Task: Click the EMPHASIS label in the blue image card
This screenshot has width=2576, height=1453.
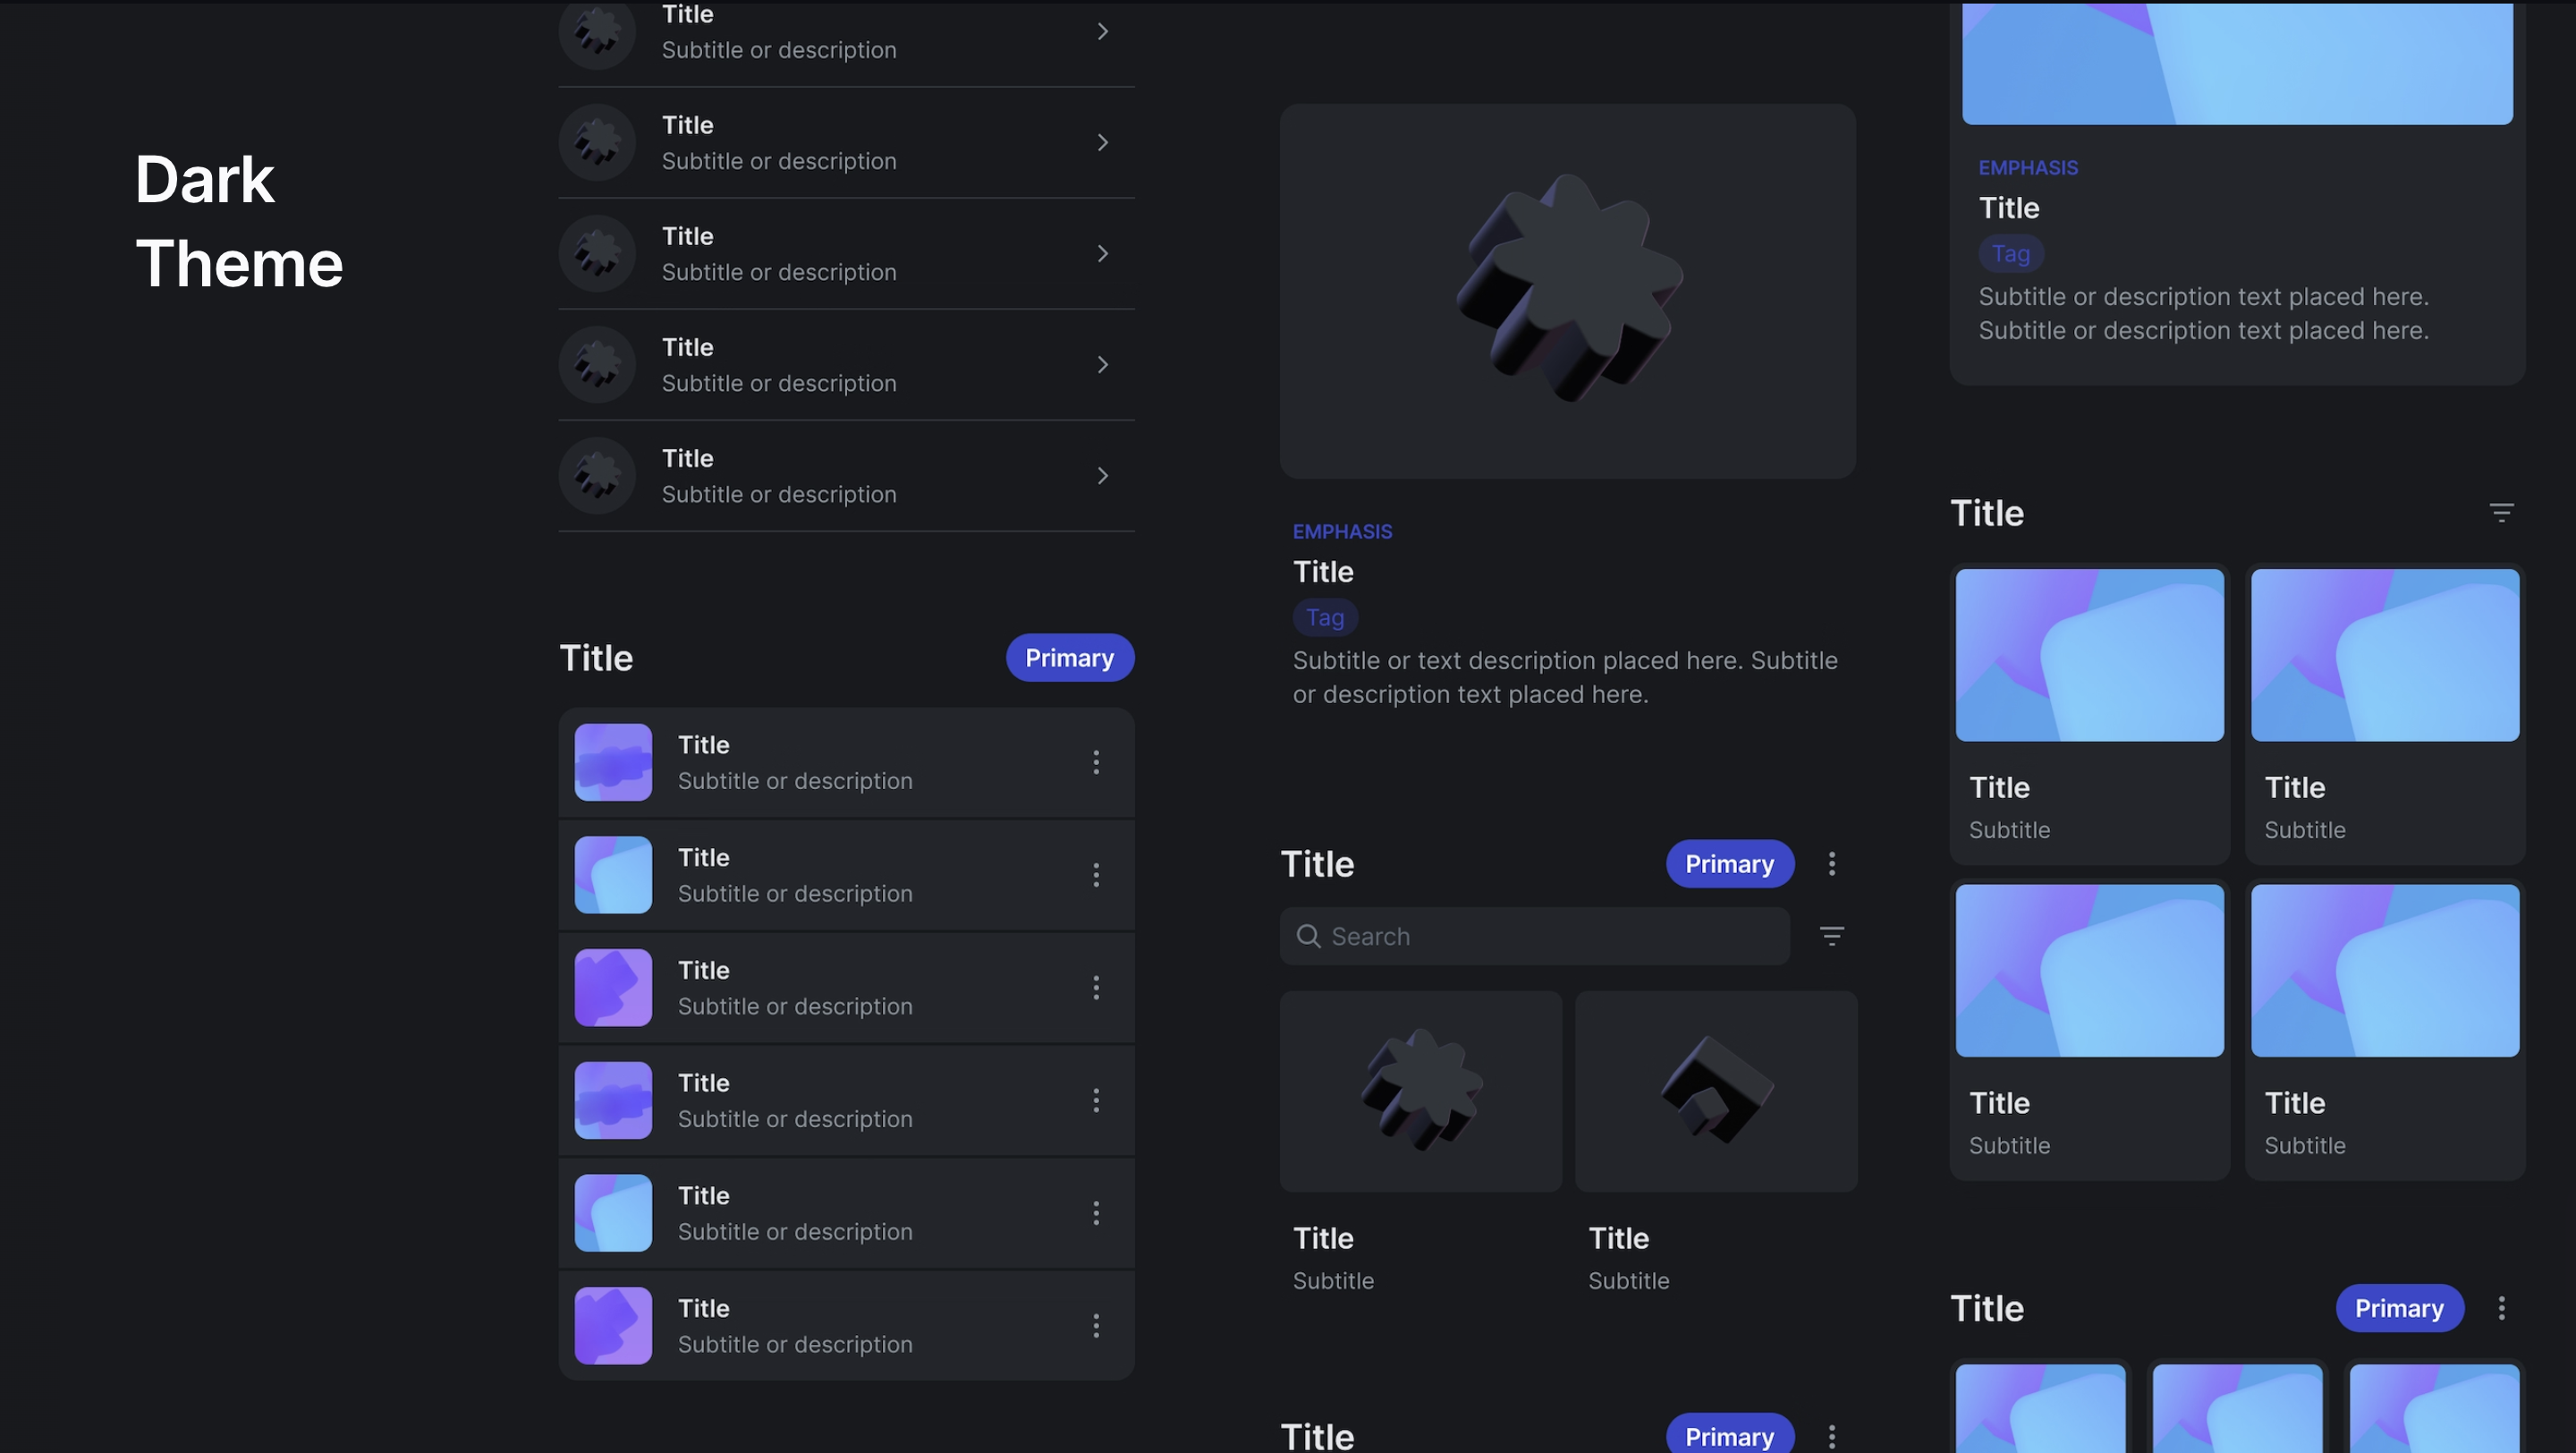Action: point(2028,167)
